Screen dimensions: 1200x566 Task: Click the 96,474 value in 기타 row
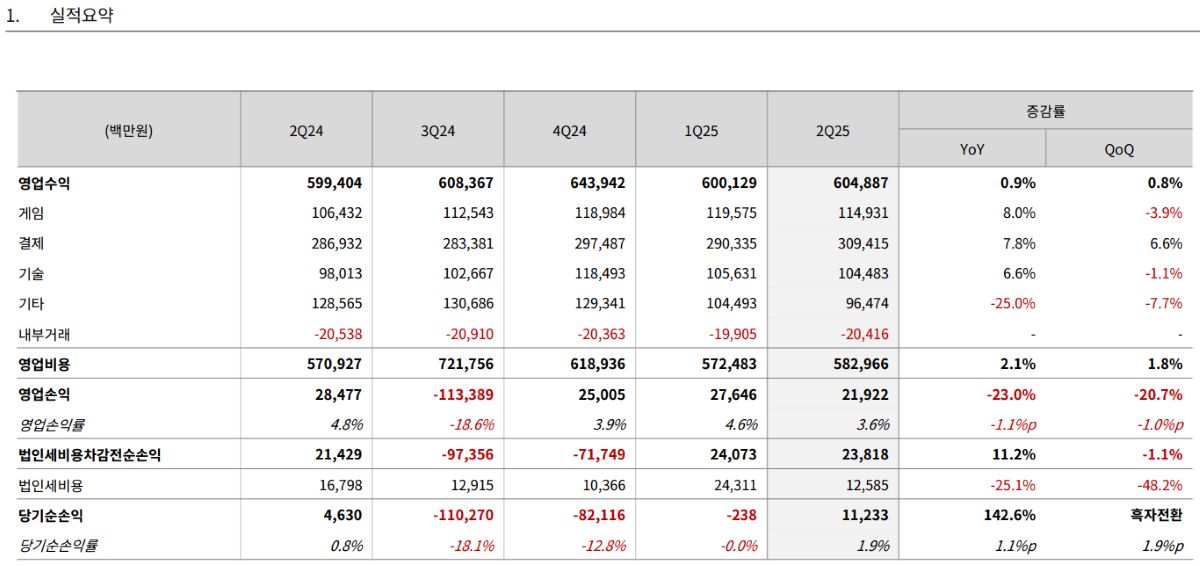[867, 303]
